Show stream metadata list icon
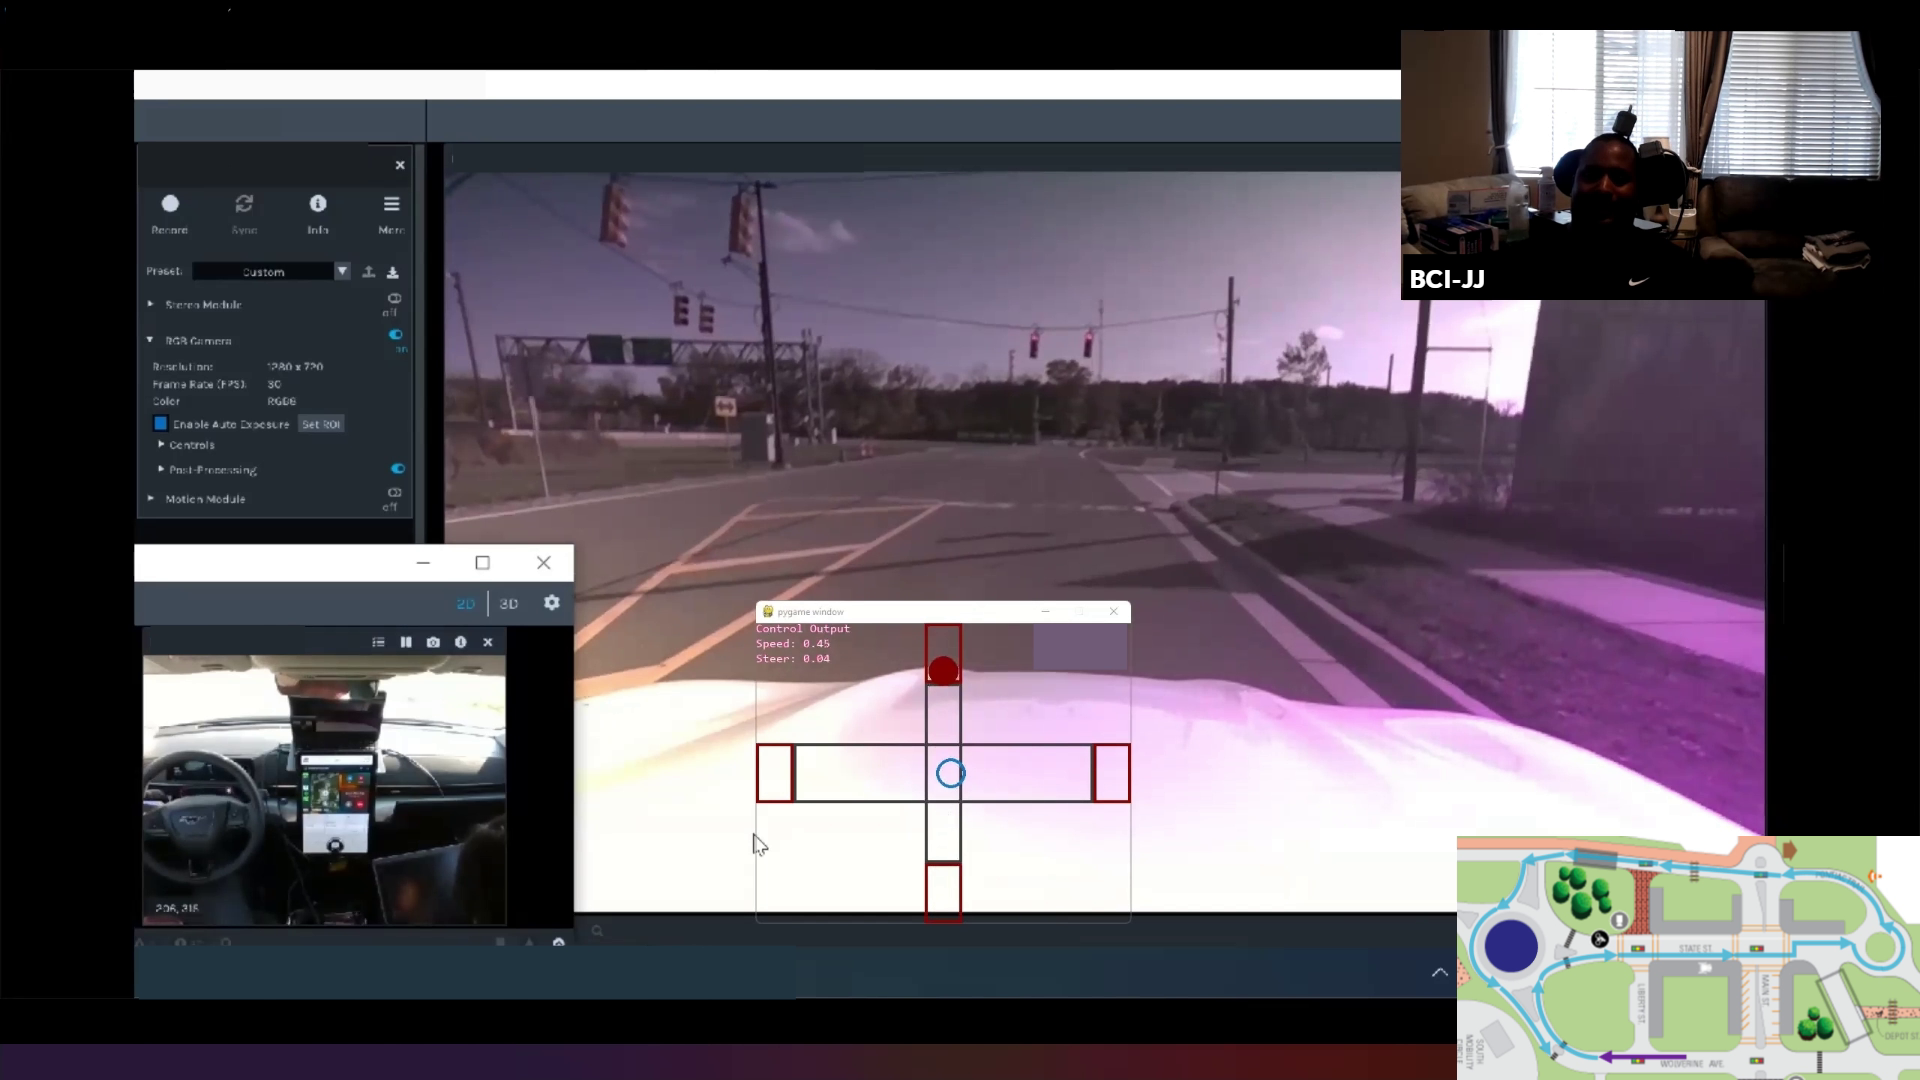The image size is (1920, 1080). 378,642
